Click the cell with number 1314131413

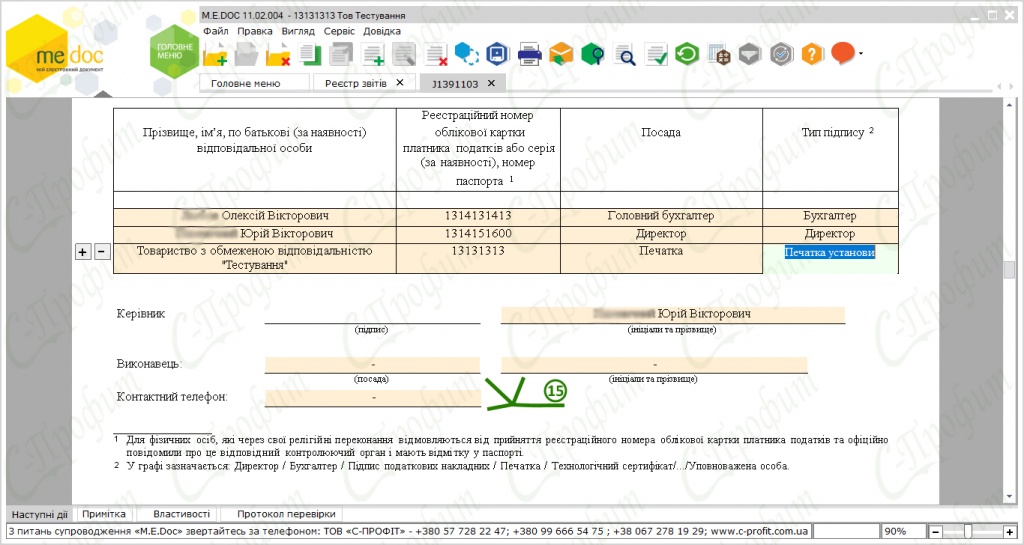[x=478, y=216]
